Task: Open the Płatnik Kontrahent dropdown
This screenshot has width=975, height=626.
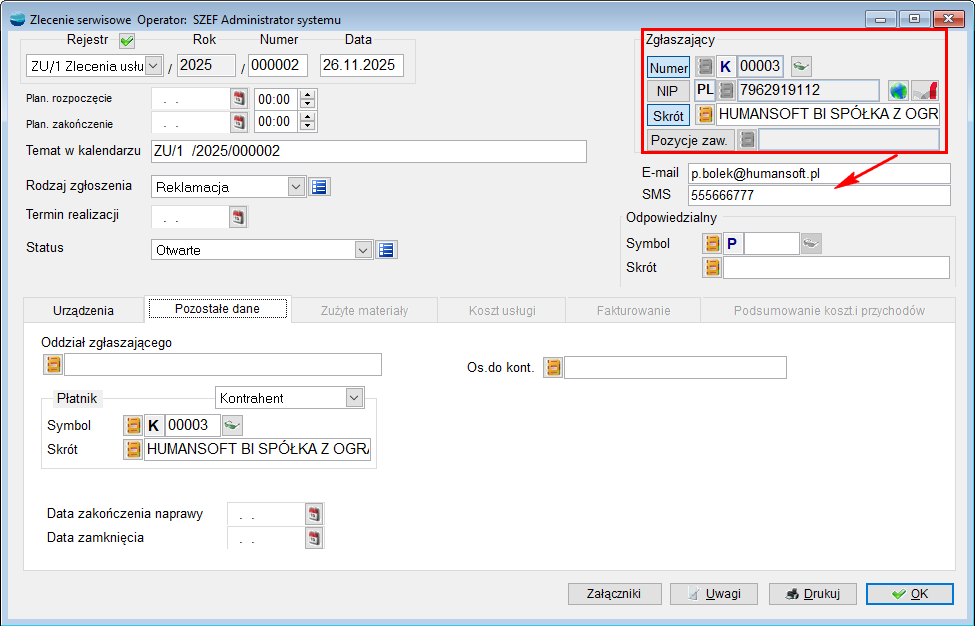Action: click(354, 398)
